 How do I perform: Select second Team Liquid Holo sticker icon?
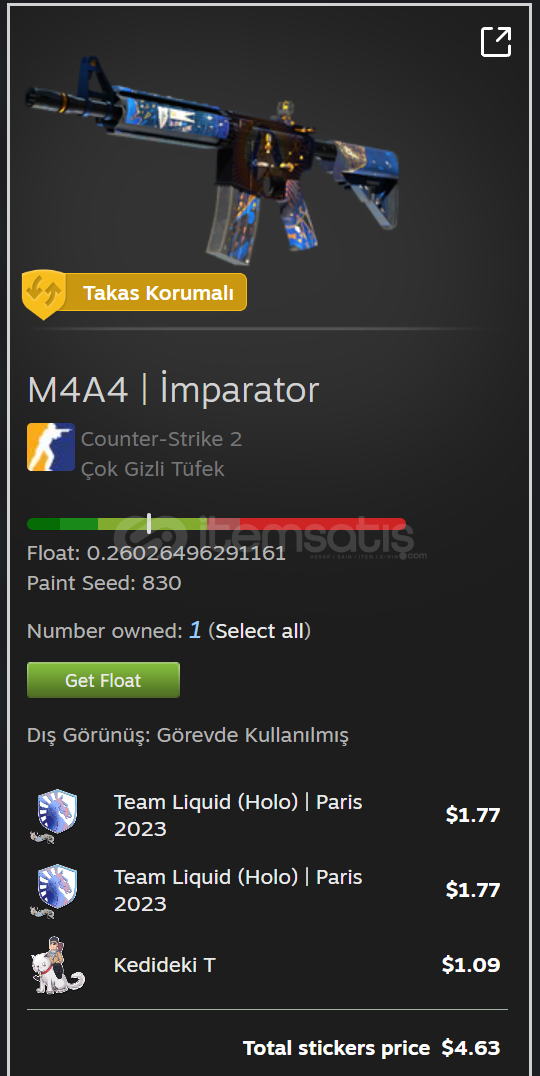point(55,890)
